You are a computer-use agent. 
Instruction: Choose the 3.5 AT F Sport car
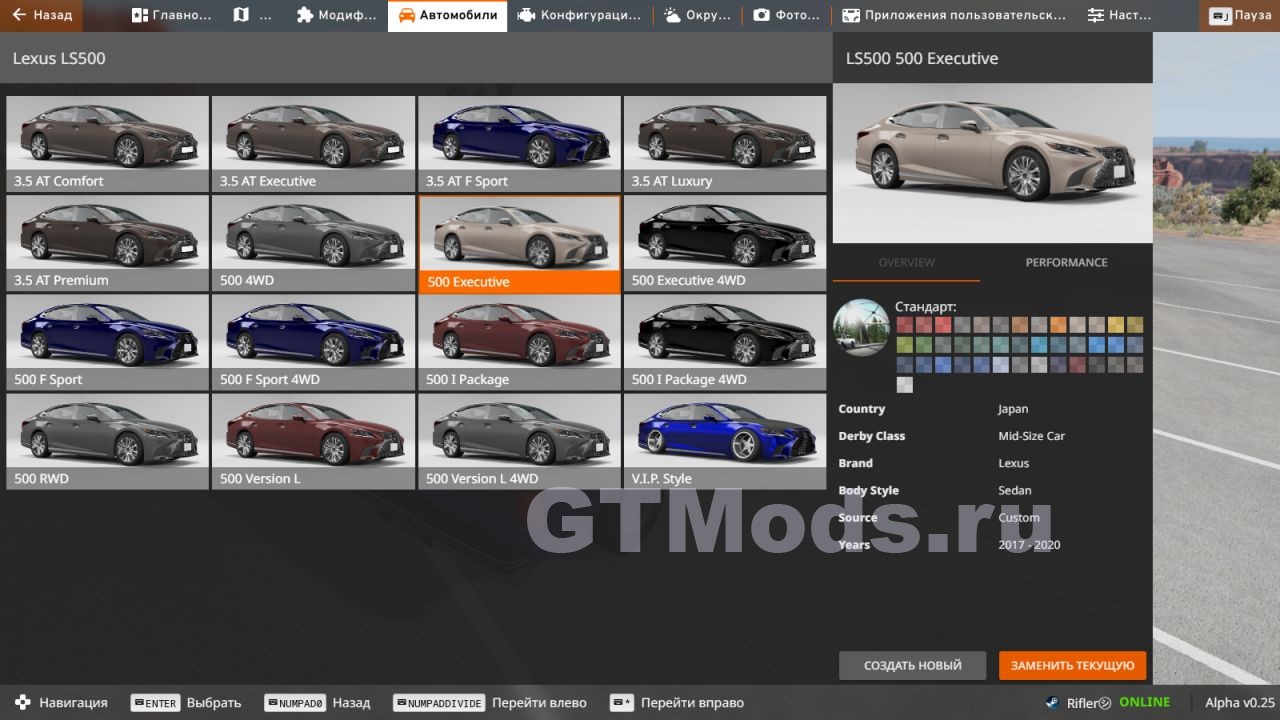click(519, 143)
